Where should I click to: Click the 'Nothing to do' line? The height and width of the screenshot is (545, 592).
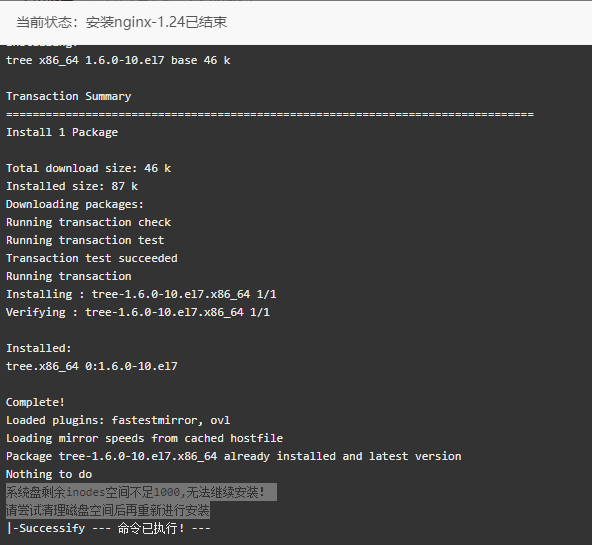(49, 474)
